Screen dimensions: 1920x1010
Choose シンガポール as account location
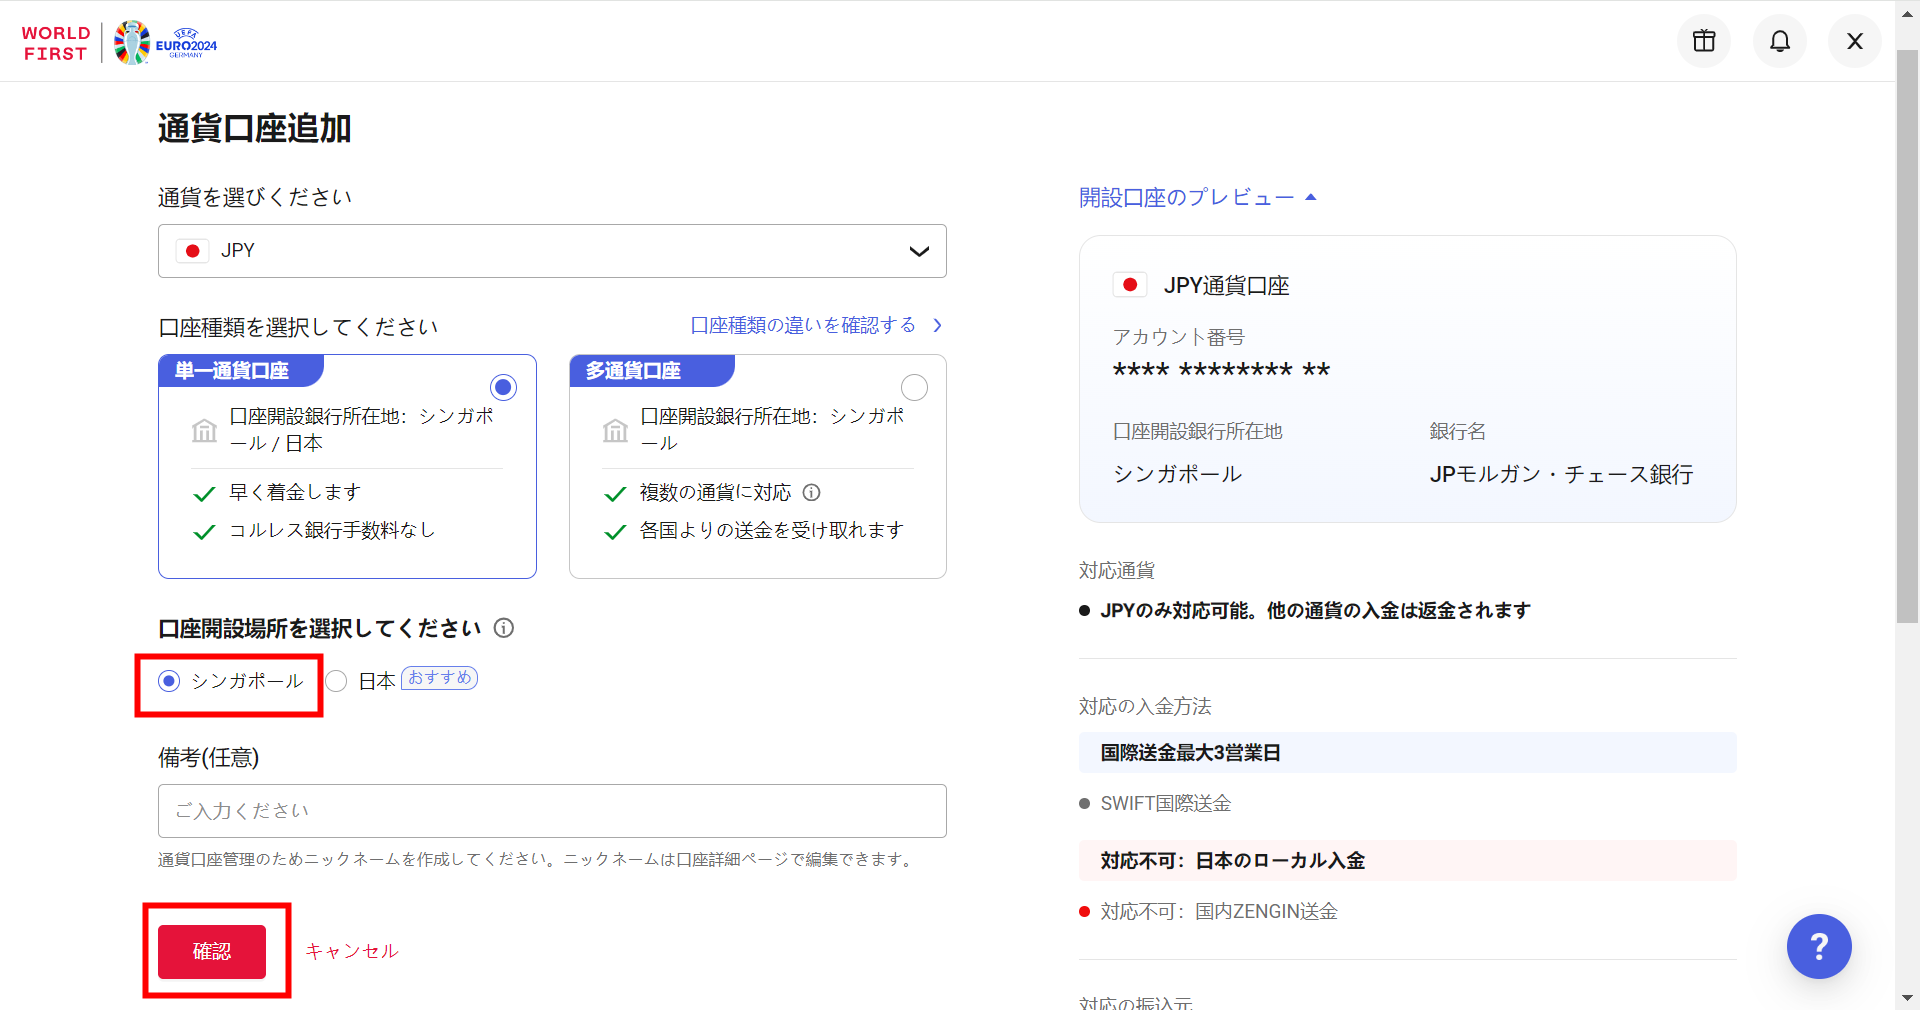169,681
